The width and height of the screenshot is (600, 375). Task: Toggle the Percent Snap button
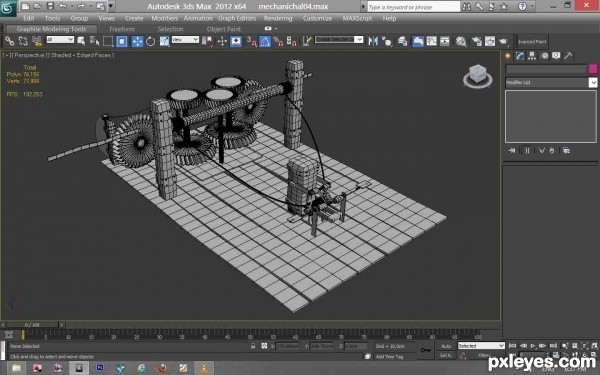[278, 41]
